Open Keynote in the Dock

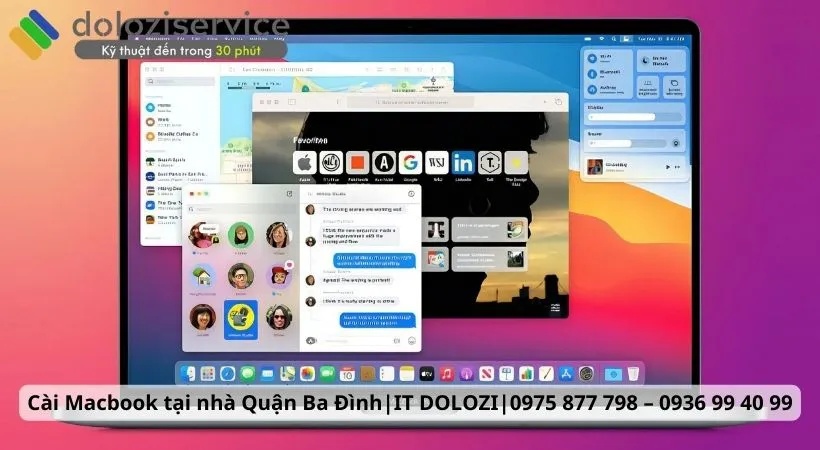[506, 374]
